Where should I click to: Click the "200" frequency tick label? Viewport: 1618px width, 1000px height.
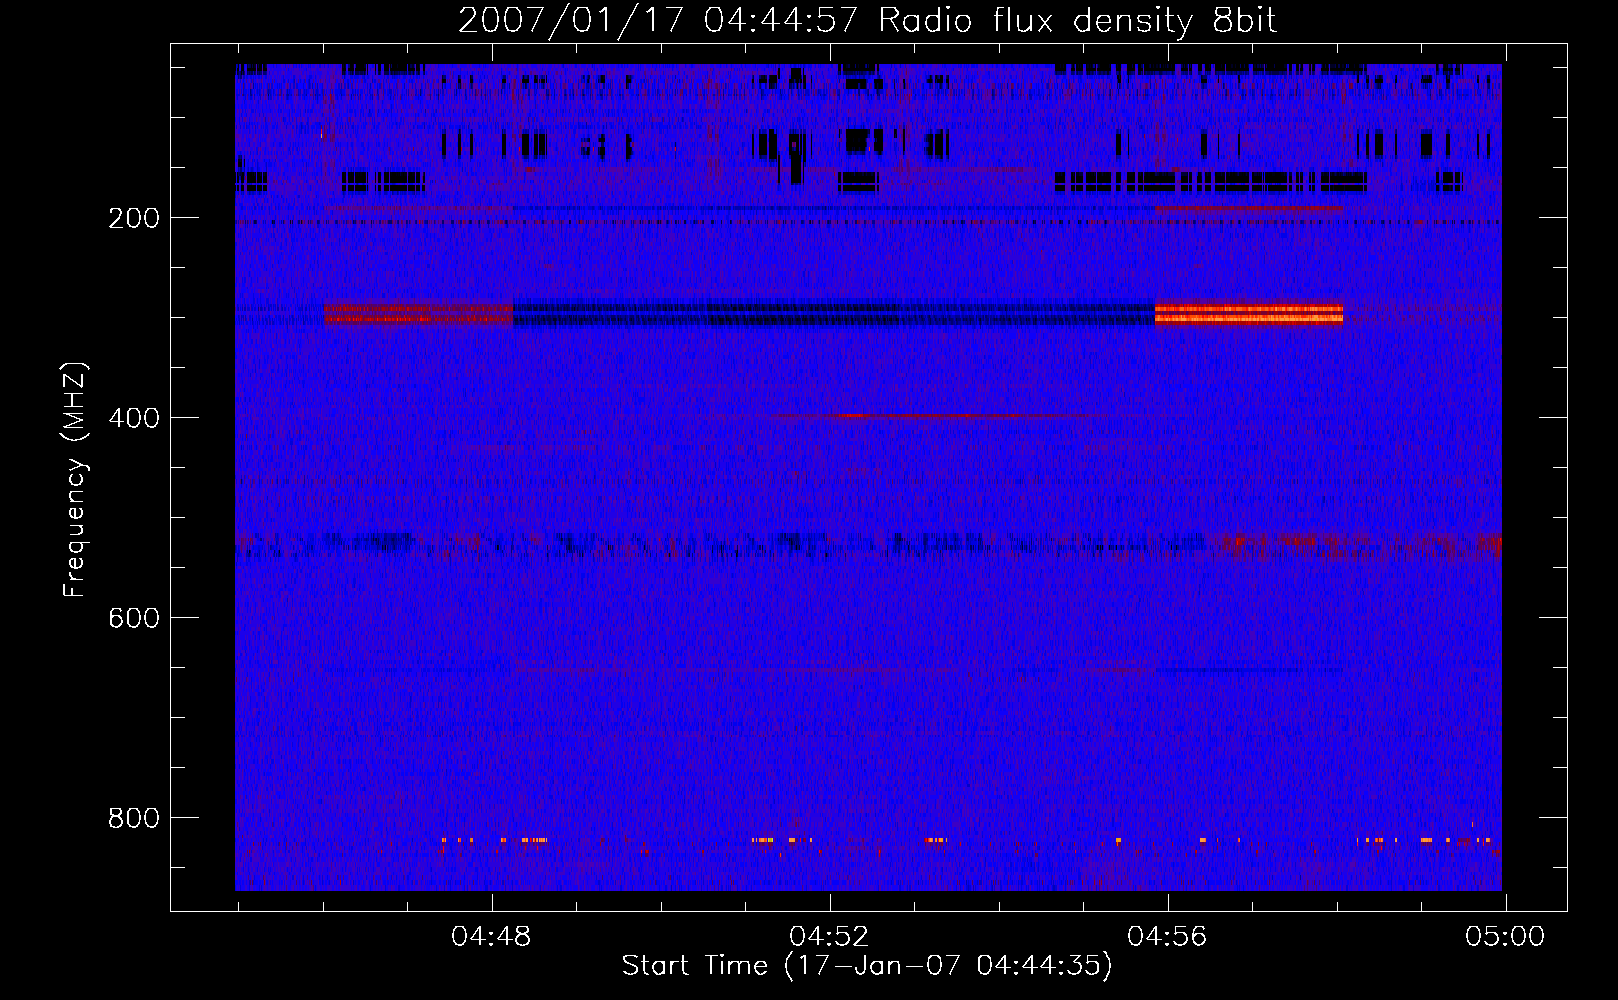tap(134, 218)
